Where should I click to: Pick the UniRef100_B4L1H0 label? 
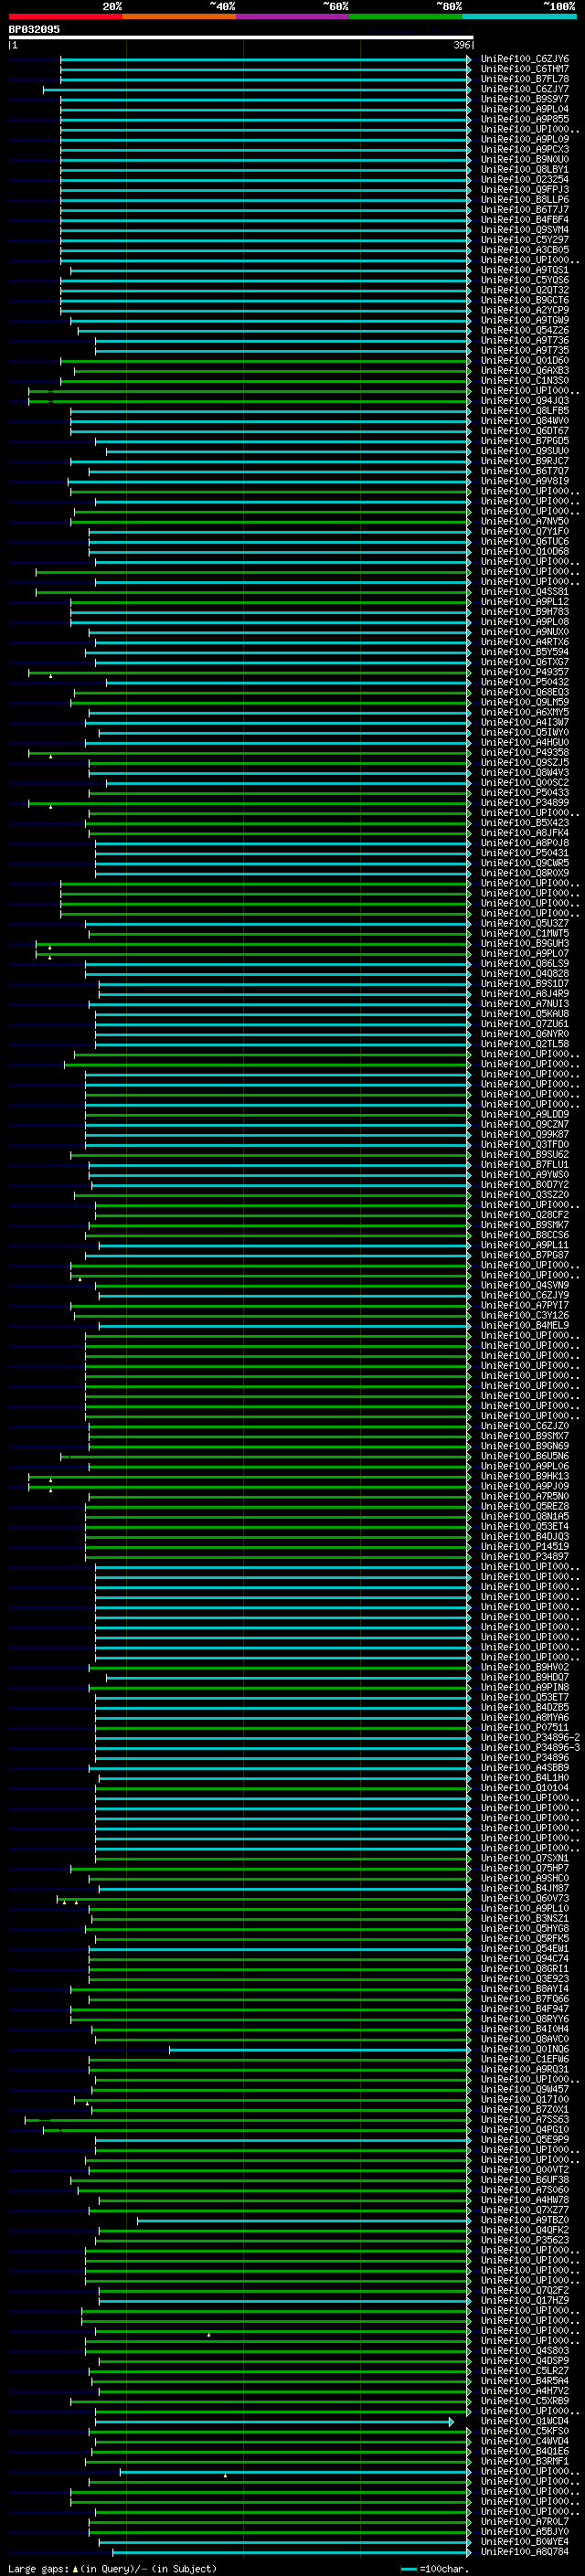[x=525, y=1778]
